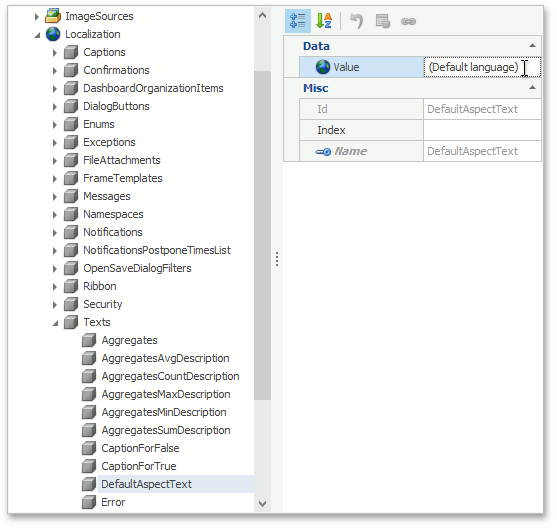557x529 pixels.
Task: Click the cube icon next to AggregatesSumDescription
Action: click(89, 430)
